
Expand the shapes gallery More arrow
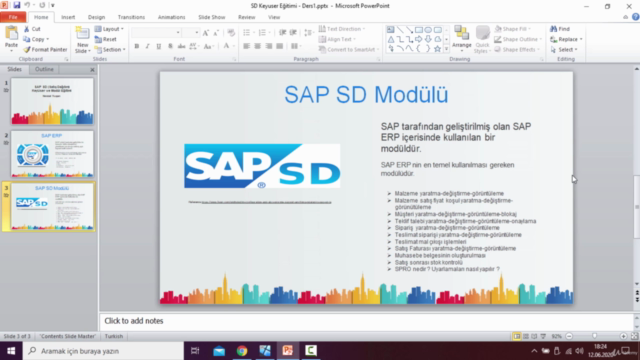tap(446, 49)
